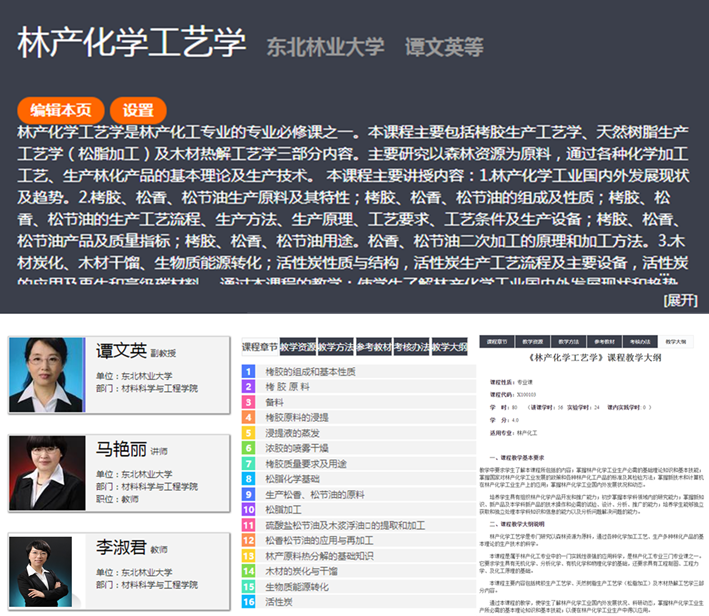This screenshot has height=616, width=709.
Task: Switch to the 考核办法 tab
Action: pyautogui.click(x=412, y=347)
